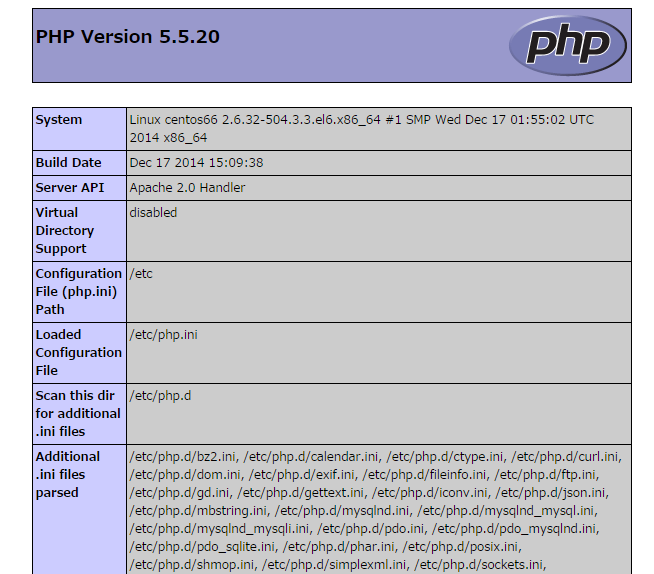
Task: Select the 'disabled' value
Action: click(153, 213)
